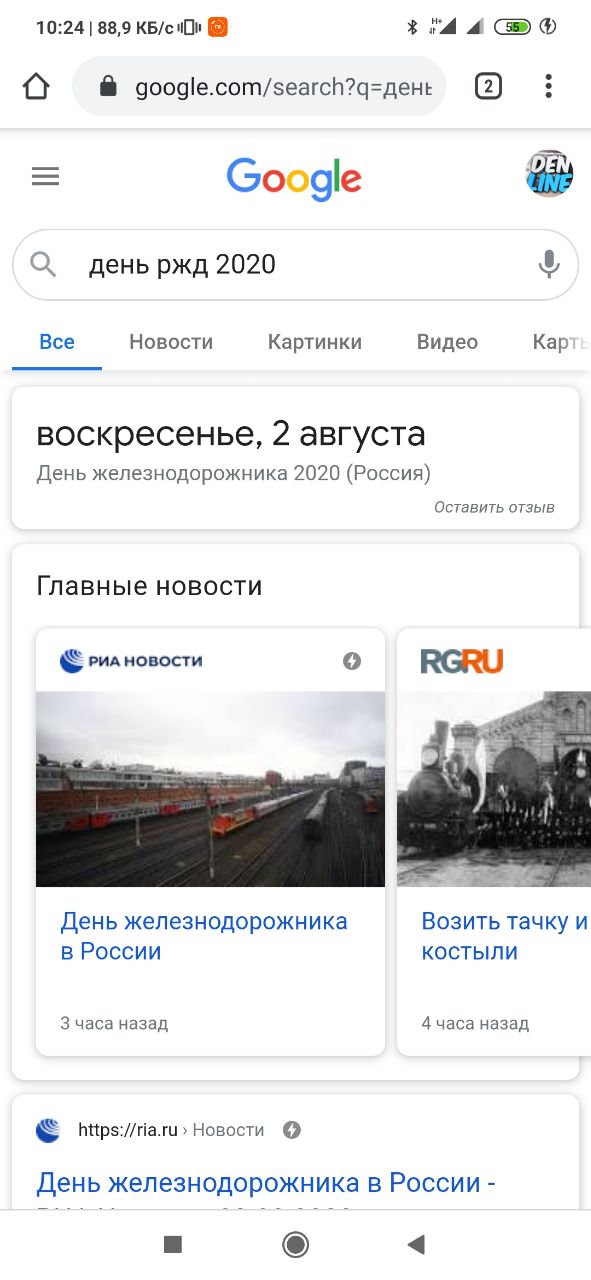The height and width of the screenshot is (1280, 591).
Task: Tap the Chrome home icon
Action: pos(36,87)
